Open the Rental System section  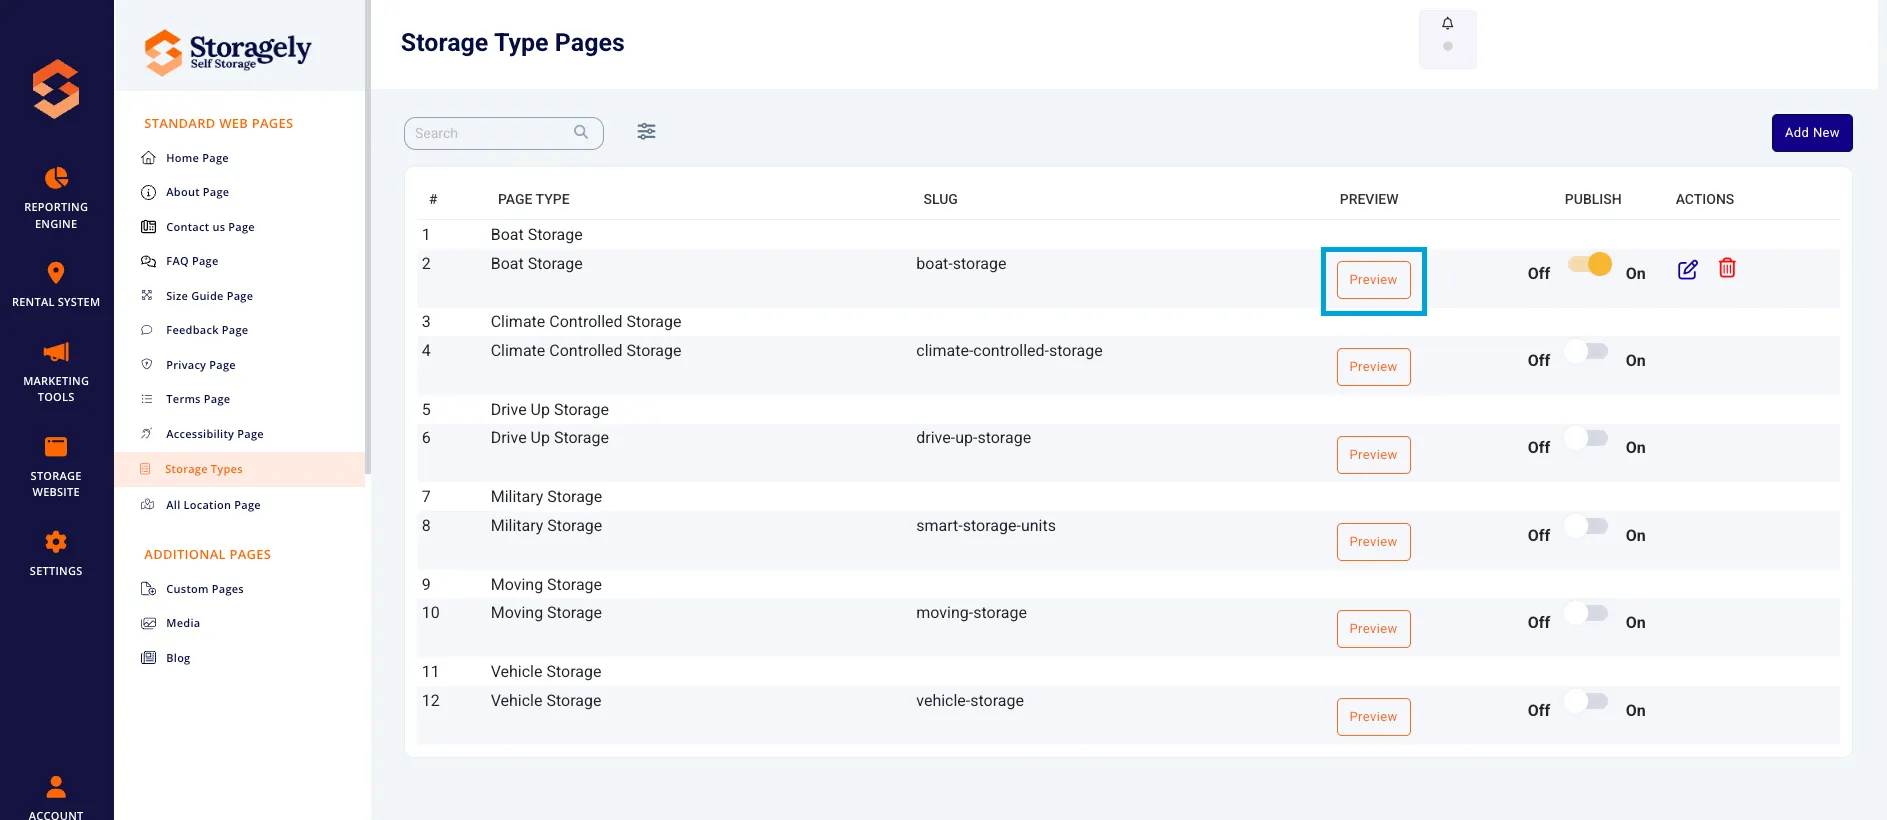tap(56, 284)
